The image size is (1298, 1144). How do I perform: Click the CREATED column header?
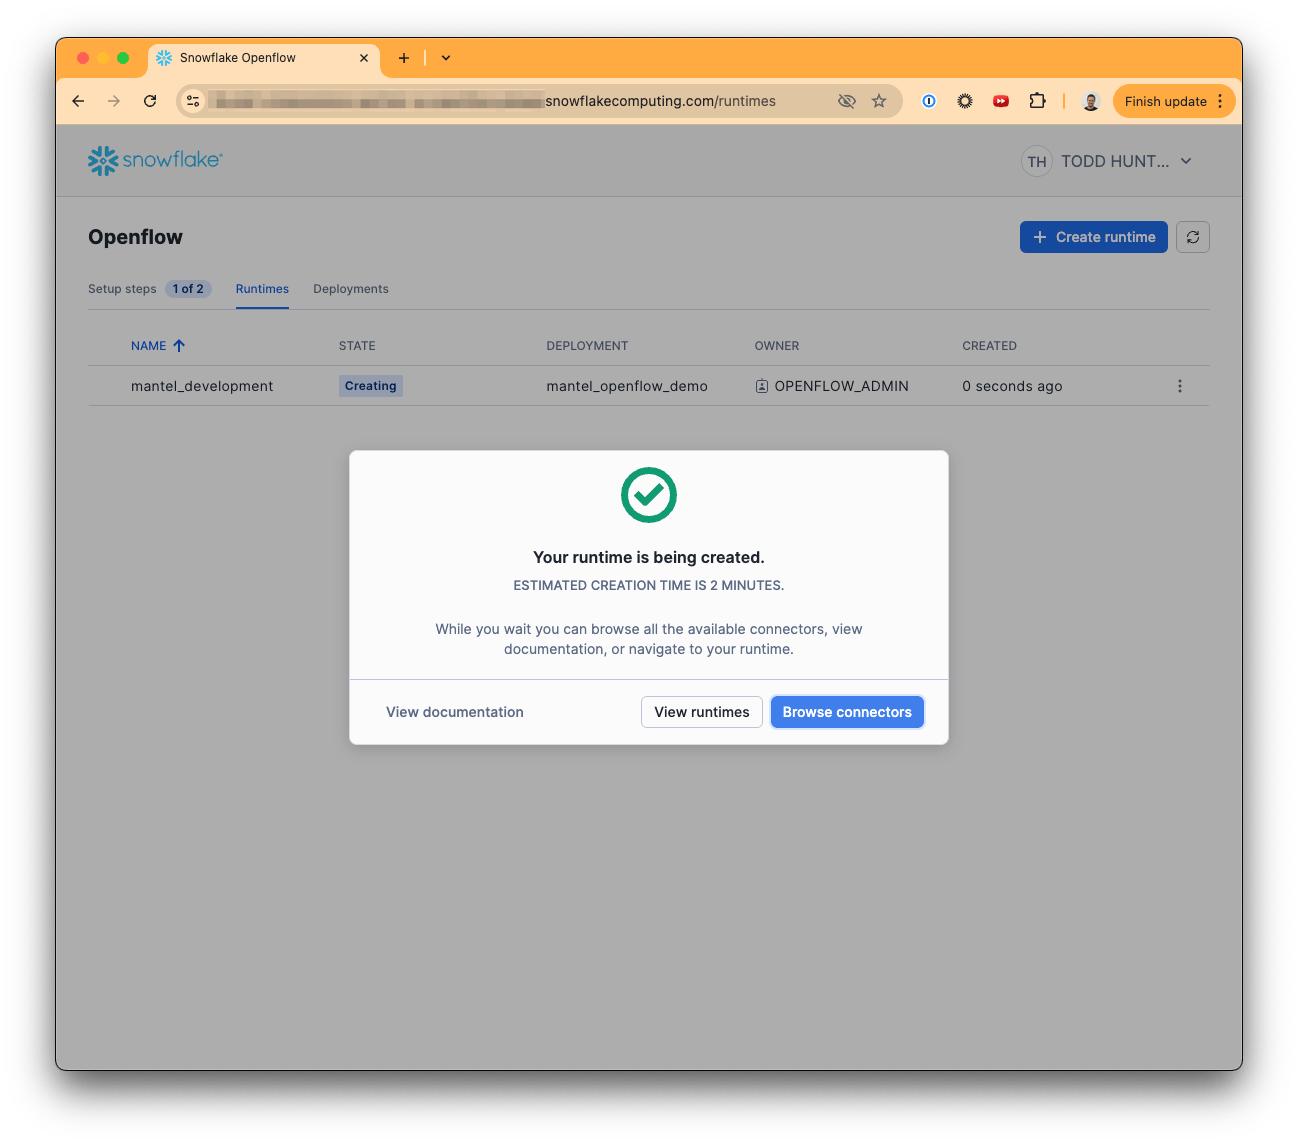989,346
